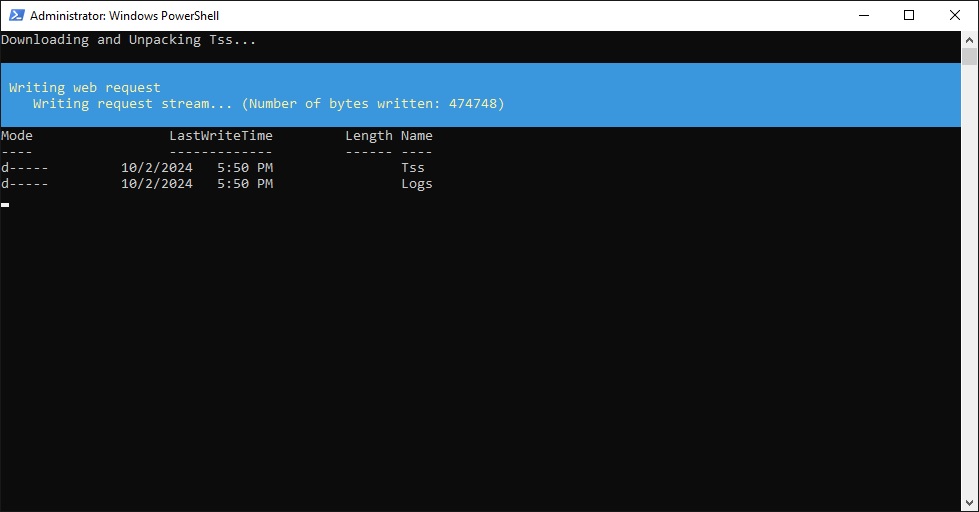Viewport: 979px width, 512px height.
Task: Click the bytes written value 474748
Action: point(473,104)
